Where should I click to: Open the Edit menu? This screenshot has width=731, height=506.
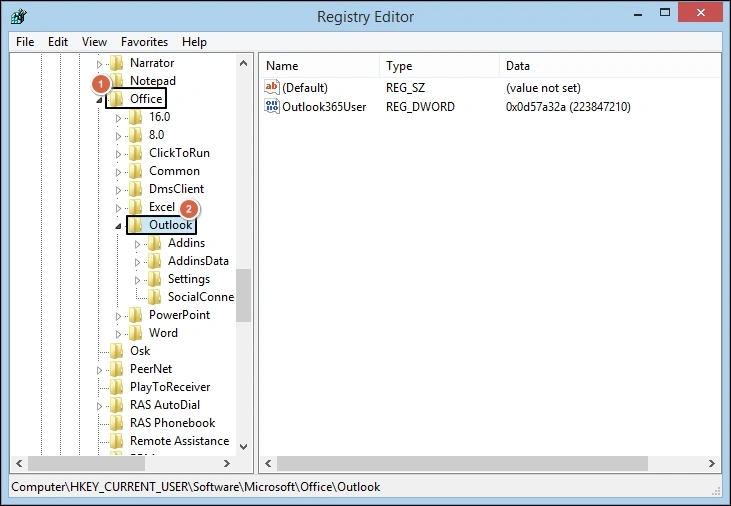(x=58, y=42)
